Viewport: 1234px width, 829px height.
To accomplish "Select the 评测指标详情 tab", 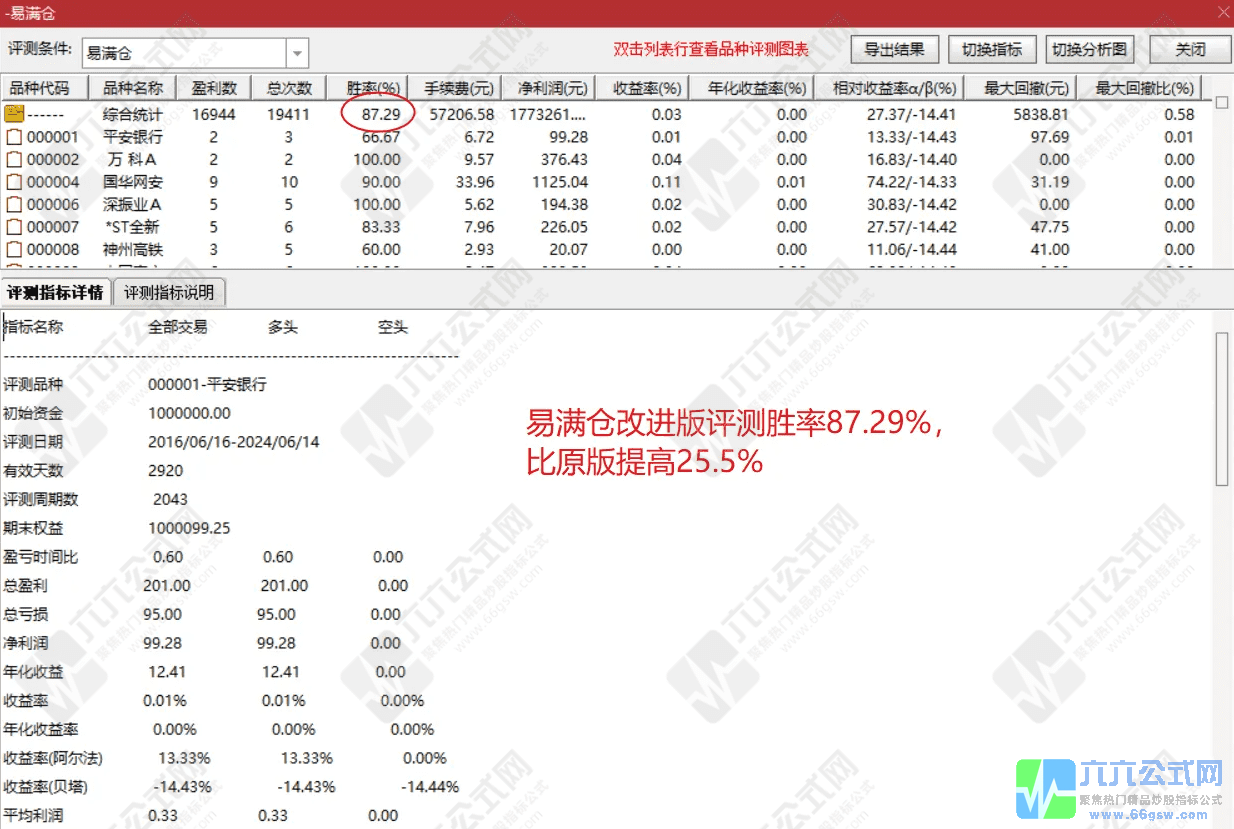I will coord(56,293).
